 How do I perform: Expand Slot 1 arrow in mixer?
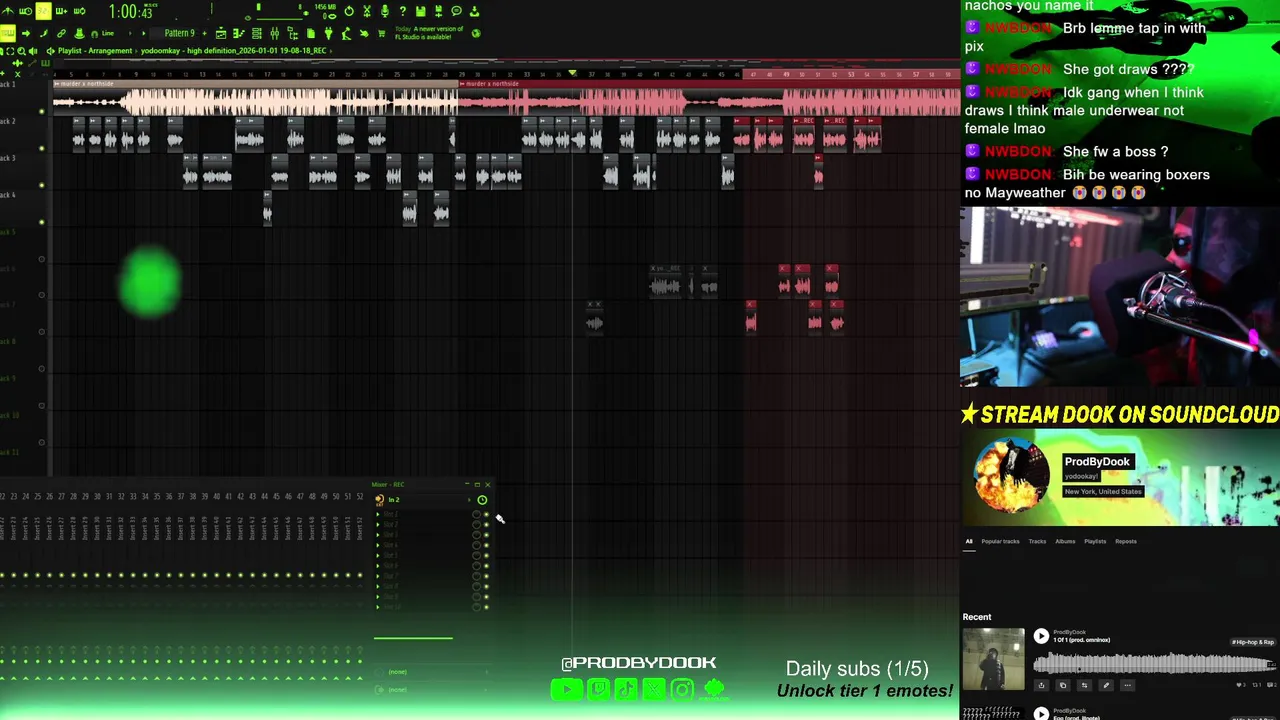click(378, 514)
